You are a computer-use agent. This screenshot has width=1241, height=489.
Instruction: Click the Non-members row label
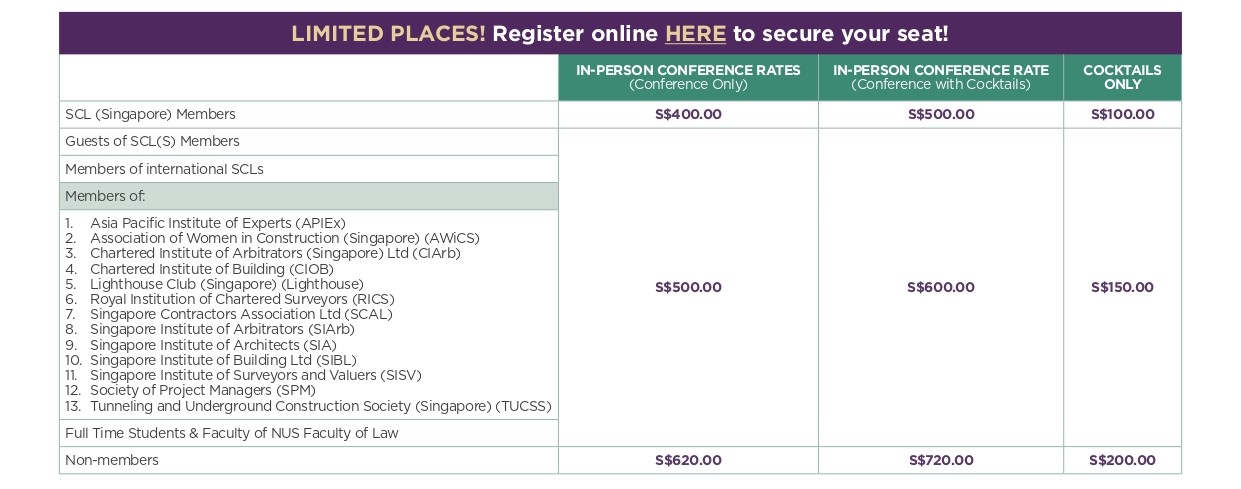tap(112, 460)
